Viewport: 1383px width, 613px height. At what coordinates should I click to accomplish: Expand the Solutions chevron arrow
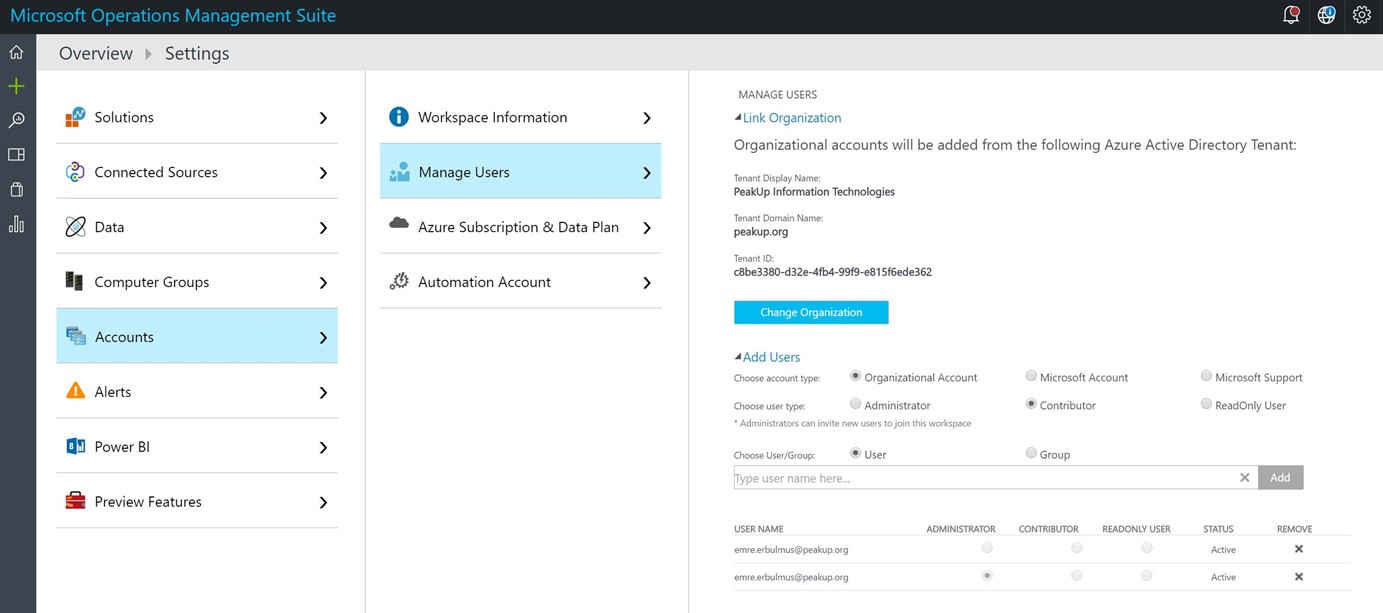323,118
